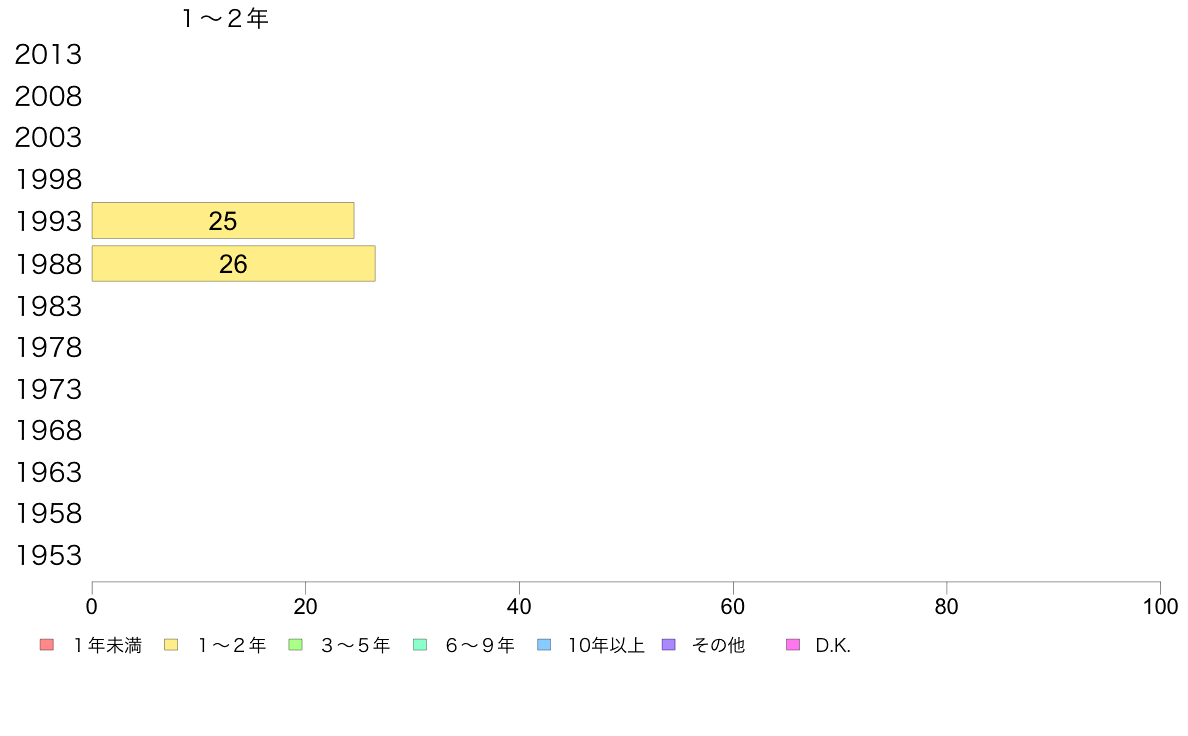1188x736 pixels.
Task: Toggle the 3～5年 legend label
Action: tap(355, 646)
